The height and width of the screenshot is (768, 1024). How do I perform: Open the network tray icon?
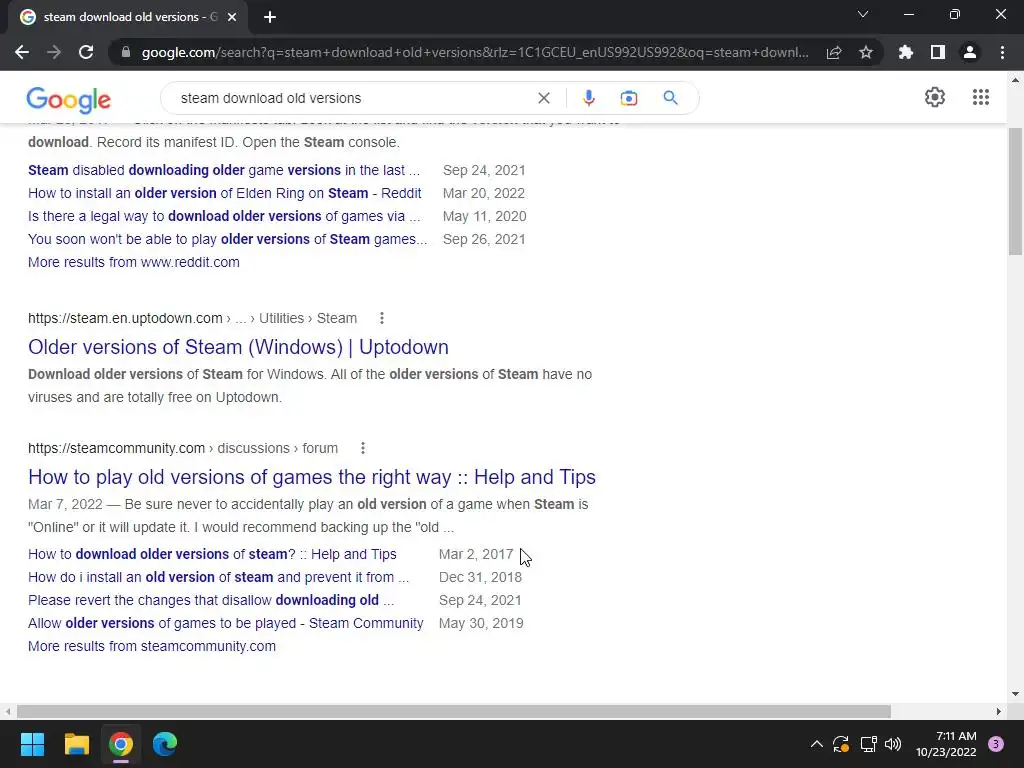click(868, 744)
